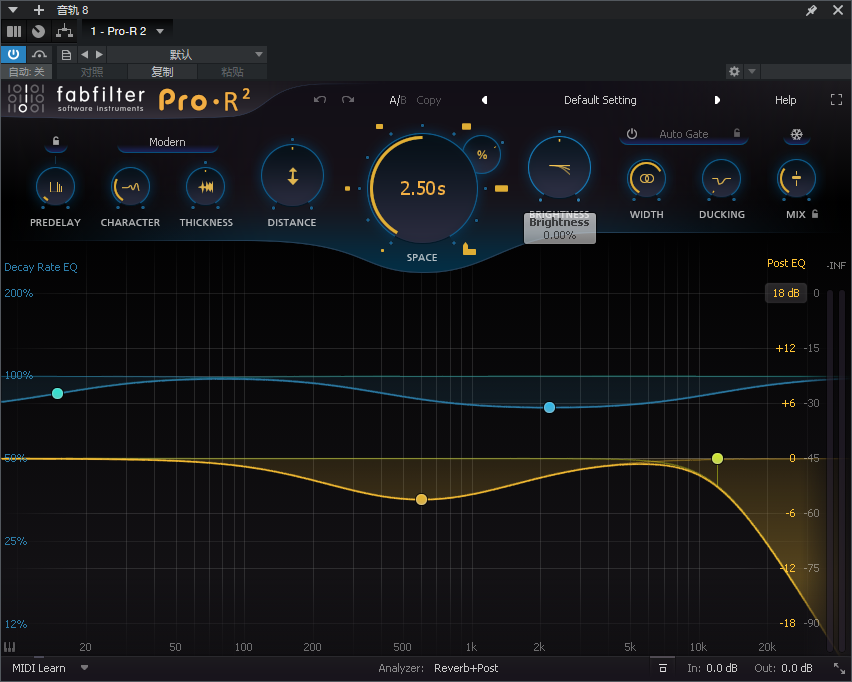Click the Character knob
This screenshot has width=852, height=682.
coord(130,187)
